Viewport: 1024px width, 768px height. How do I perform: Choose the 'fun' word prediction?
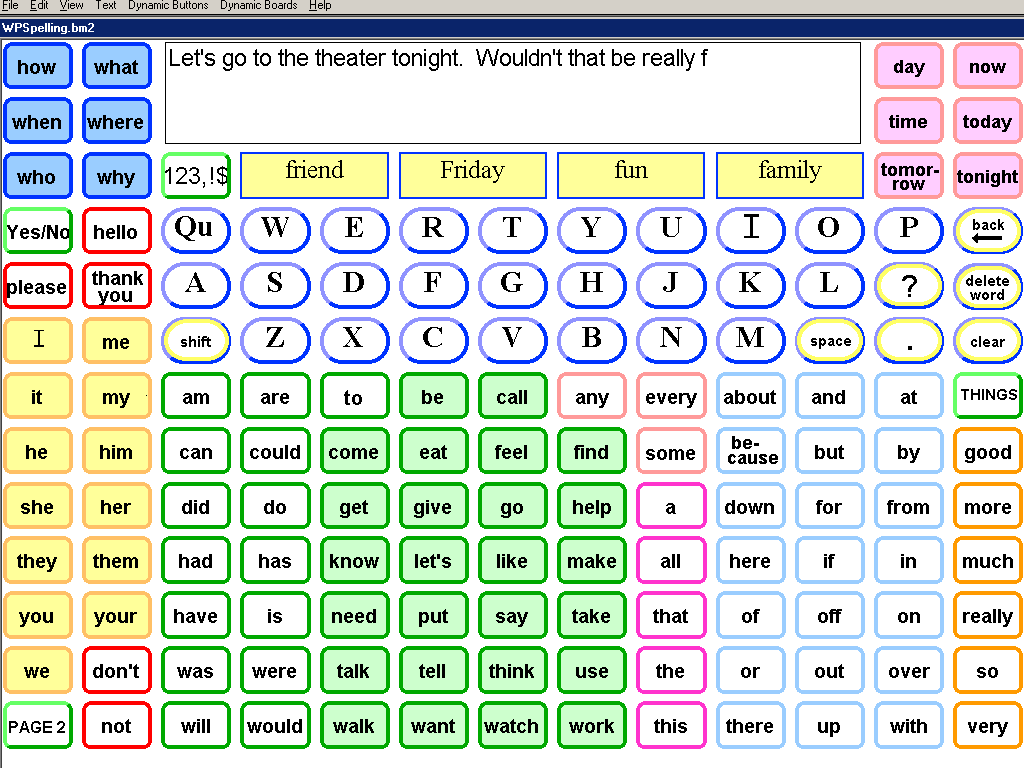tap(631, 175)
